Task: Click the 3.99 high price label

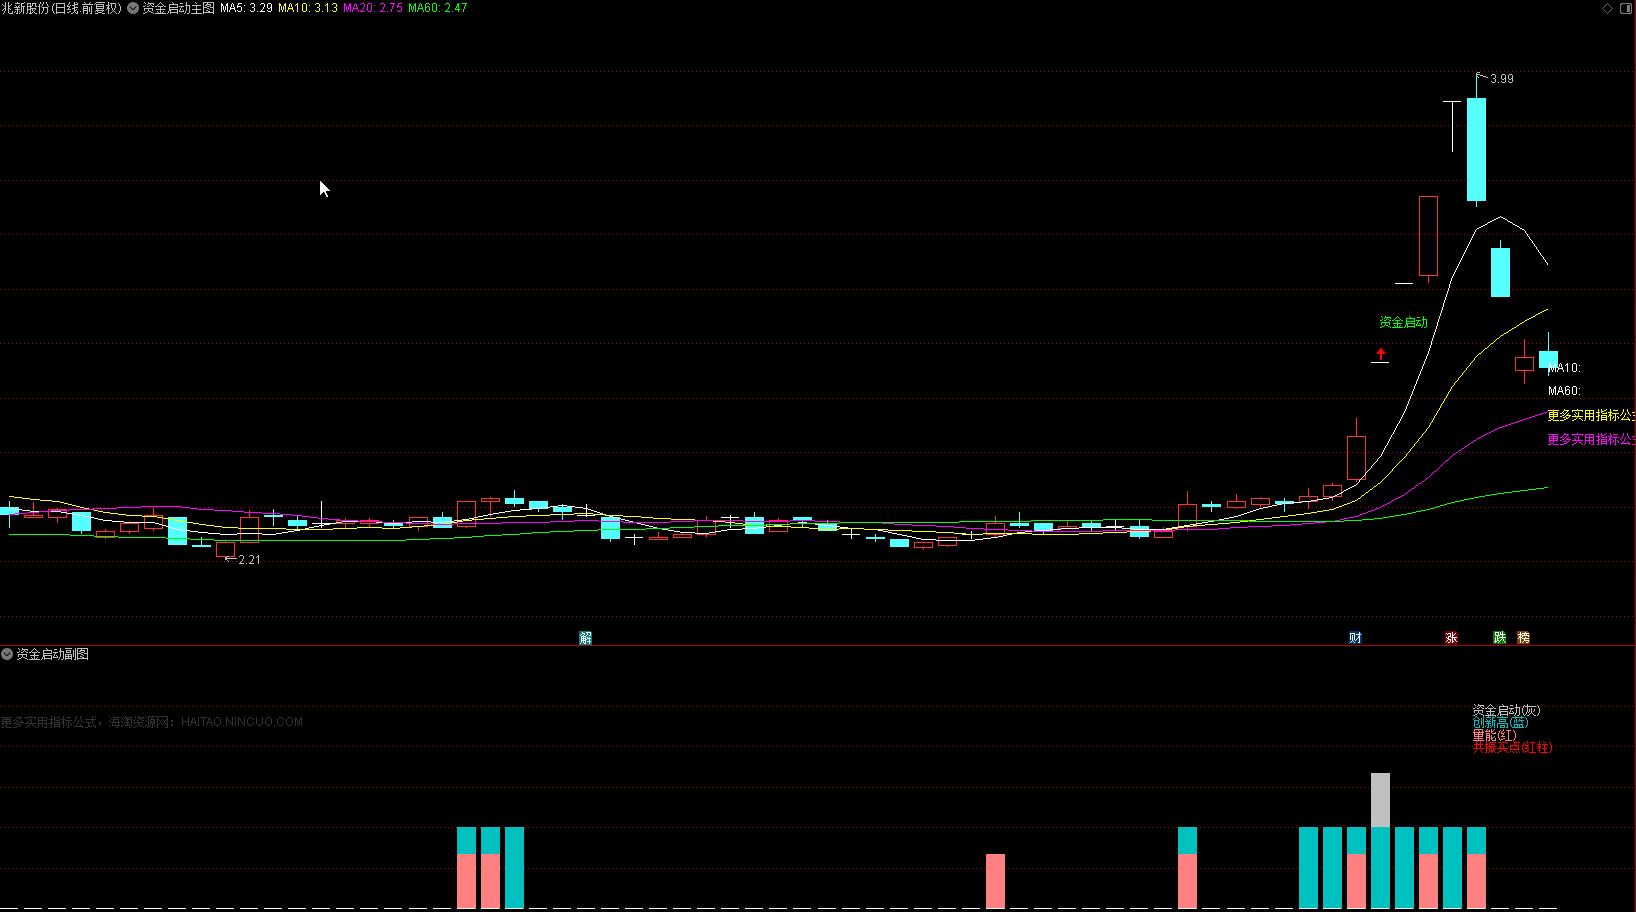Action: pos(1501,79)
